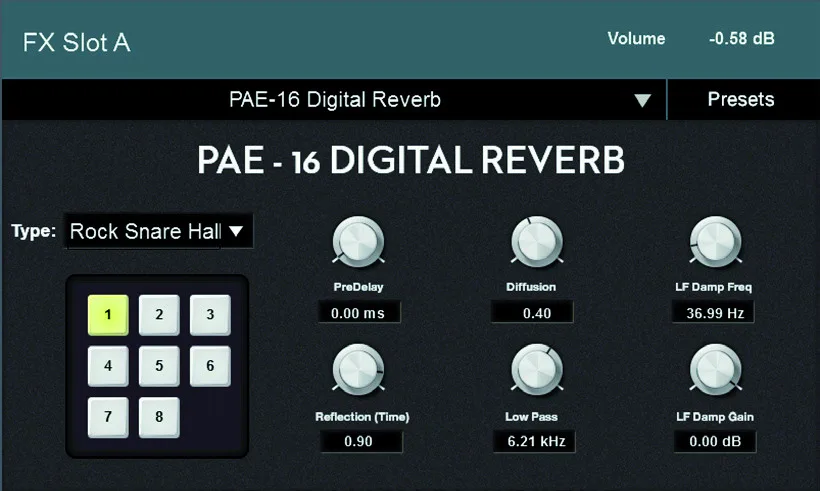Screen dimensions: 820x491
Task: Click the Reflection (Time) knob
Action: (358, 370)
